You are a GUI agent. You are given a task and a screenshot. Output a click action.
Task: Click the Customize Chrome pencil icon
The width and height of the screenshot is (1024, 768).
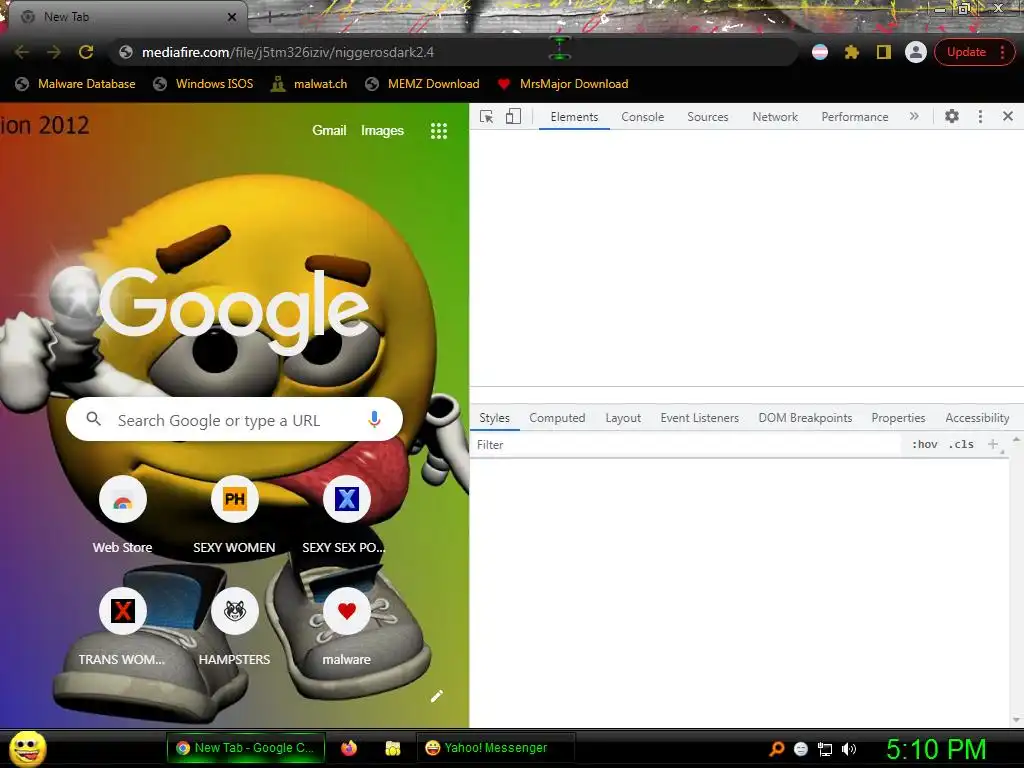pos(437,696)
